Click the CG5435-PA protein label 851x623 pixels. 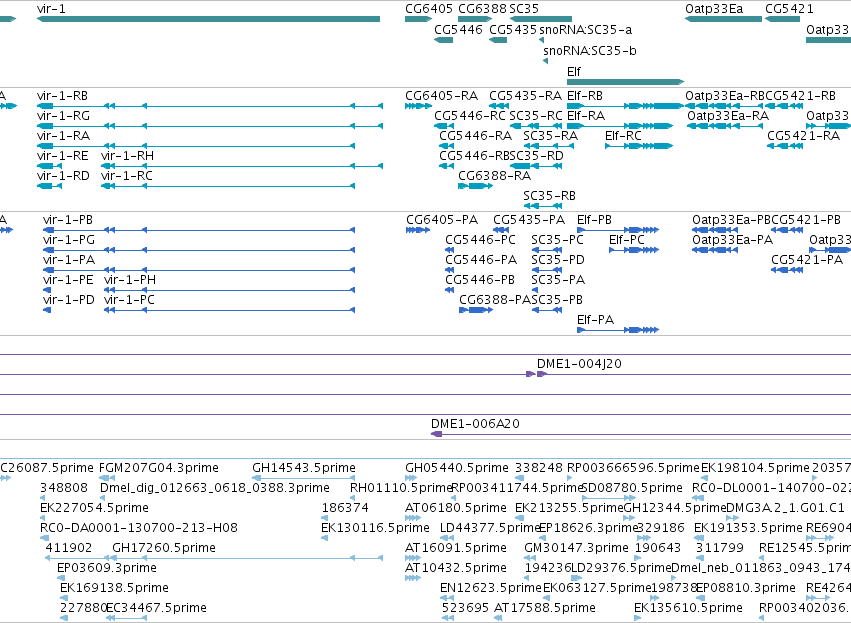coord(529,220)
